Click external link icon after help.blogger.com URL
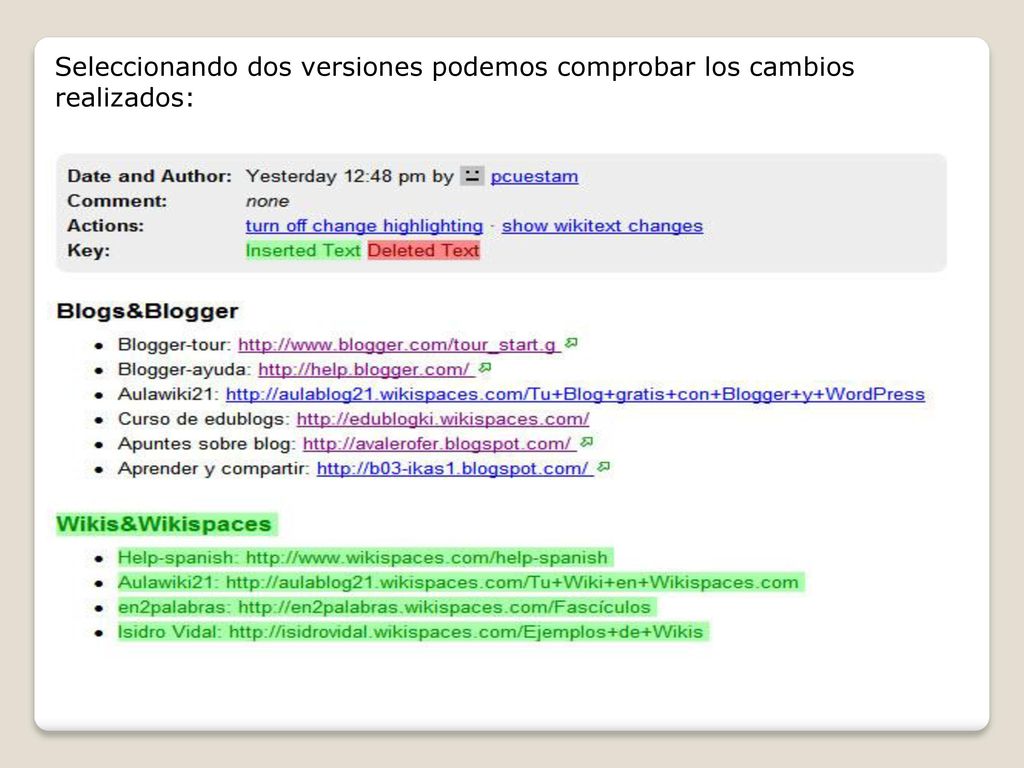 tap(485, 368)
